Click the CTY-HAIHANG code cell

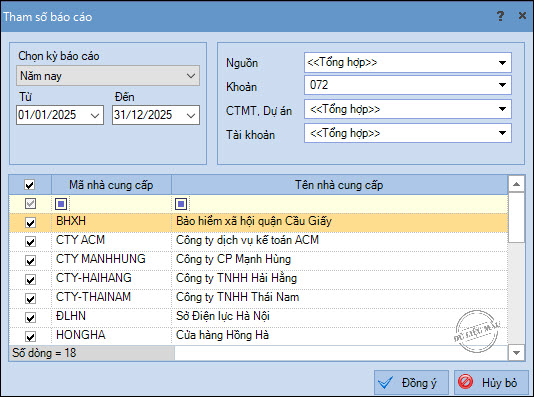(x=111, y=280)
